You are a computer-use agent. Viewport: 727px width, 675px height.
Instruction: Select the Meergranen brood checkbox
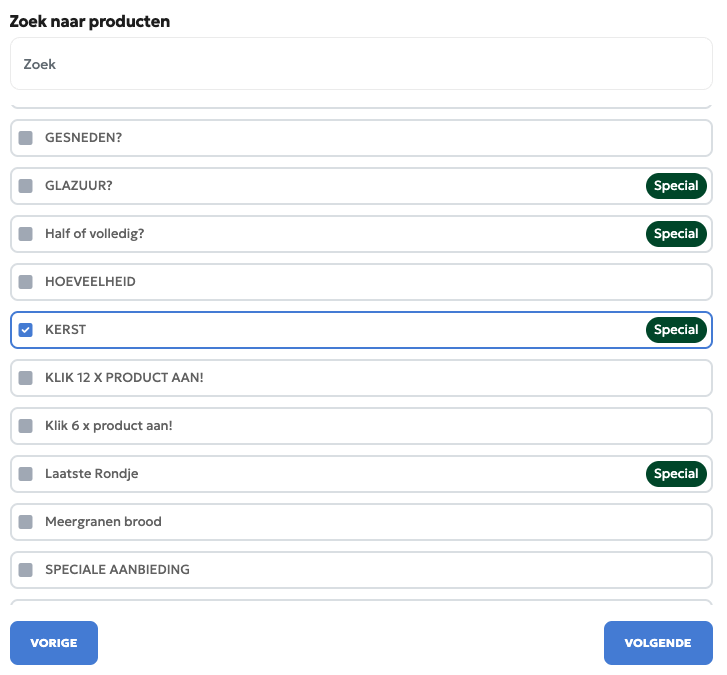click(x=26, y=522)
